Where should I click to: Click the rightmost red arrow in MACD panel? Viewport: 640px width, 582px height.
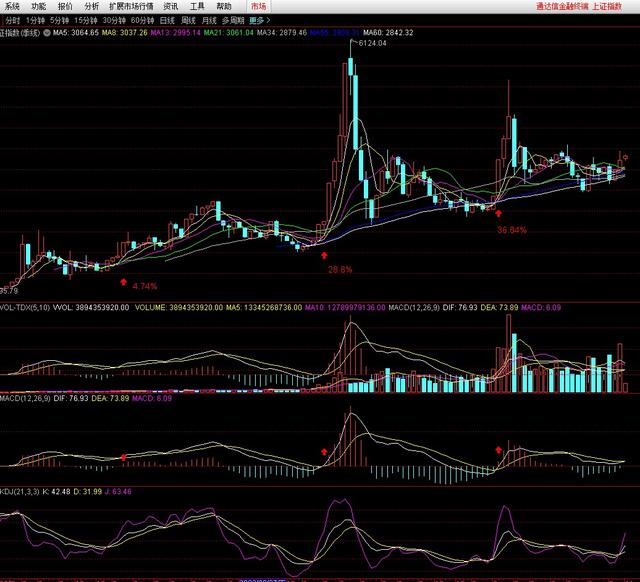pos(498,452)
